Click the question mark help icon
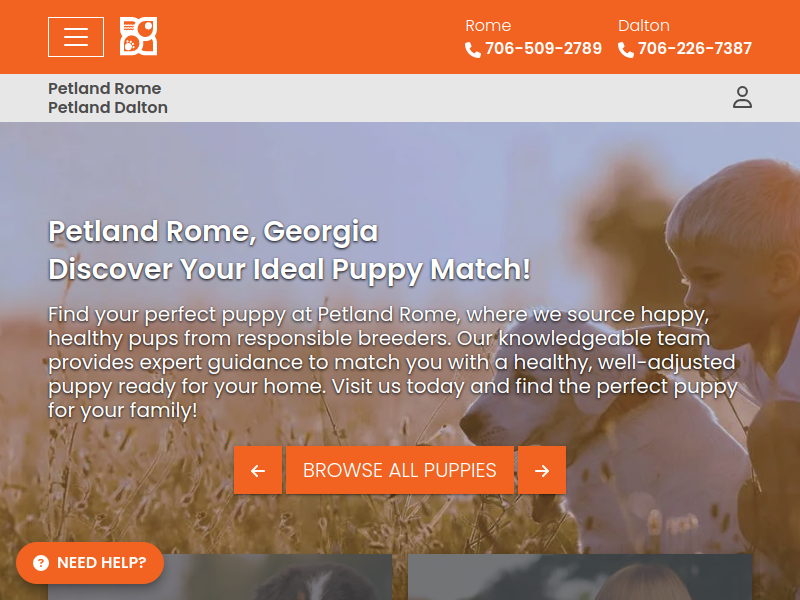 pos(41,563)
